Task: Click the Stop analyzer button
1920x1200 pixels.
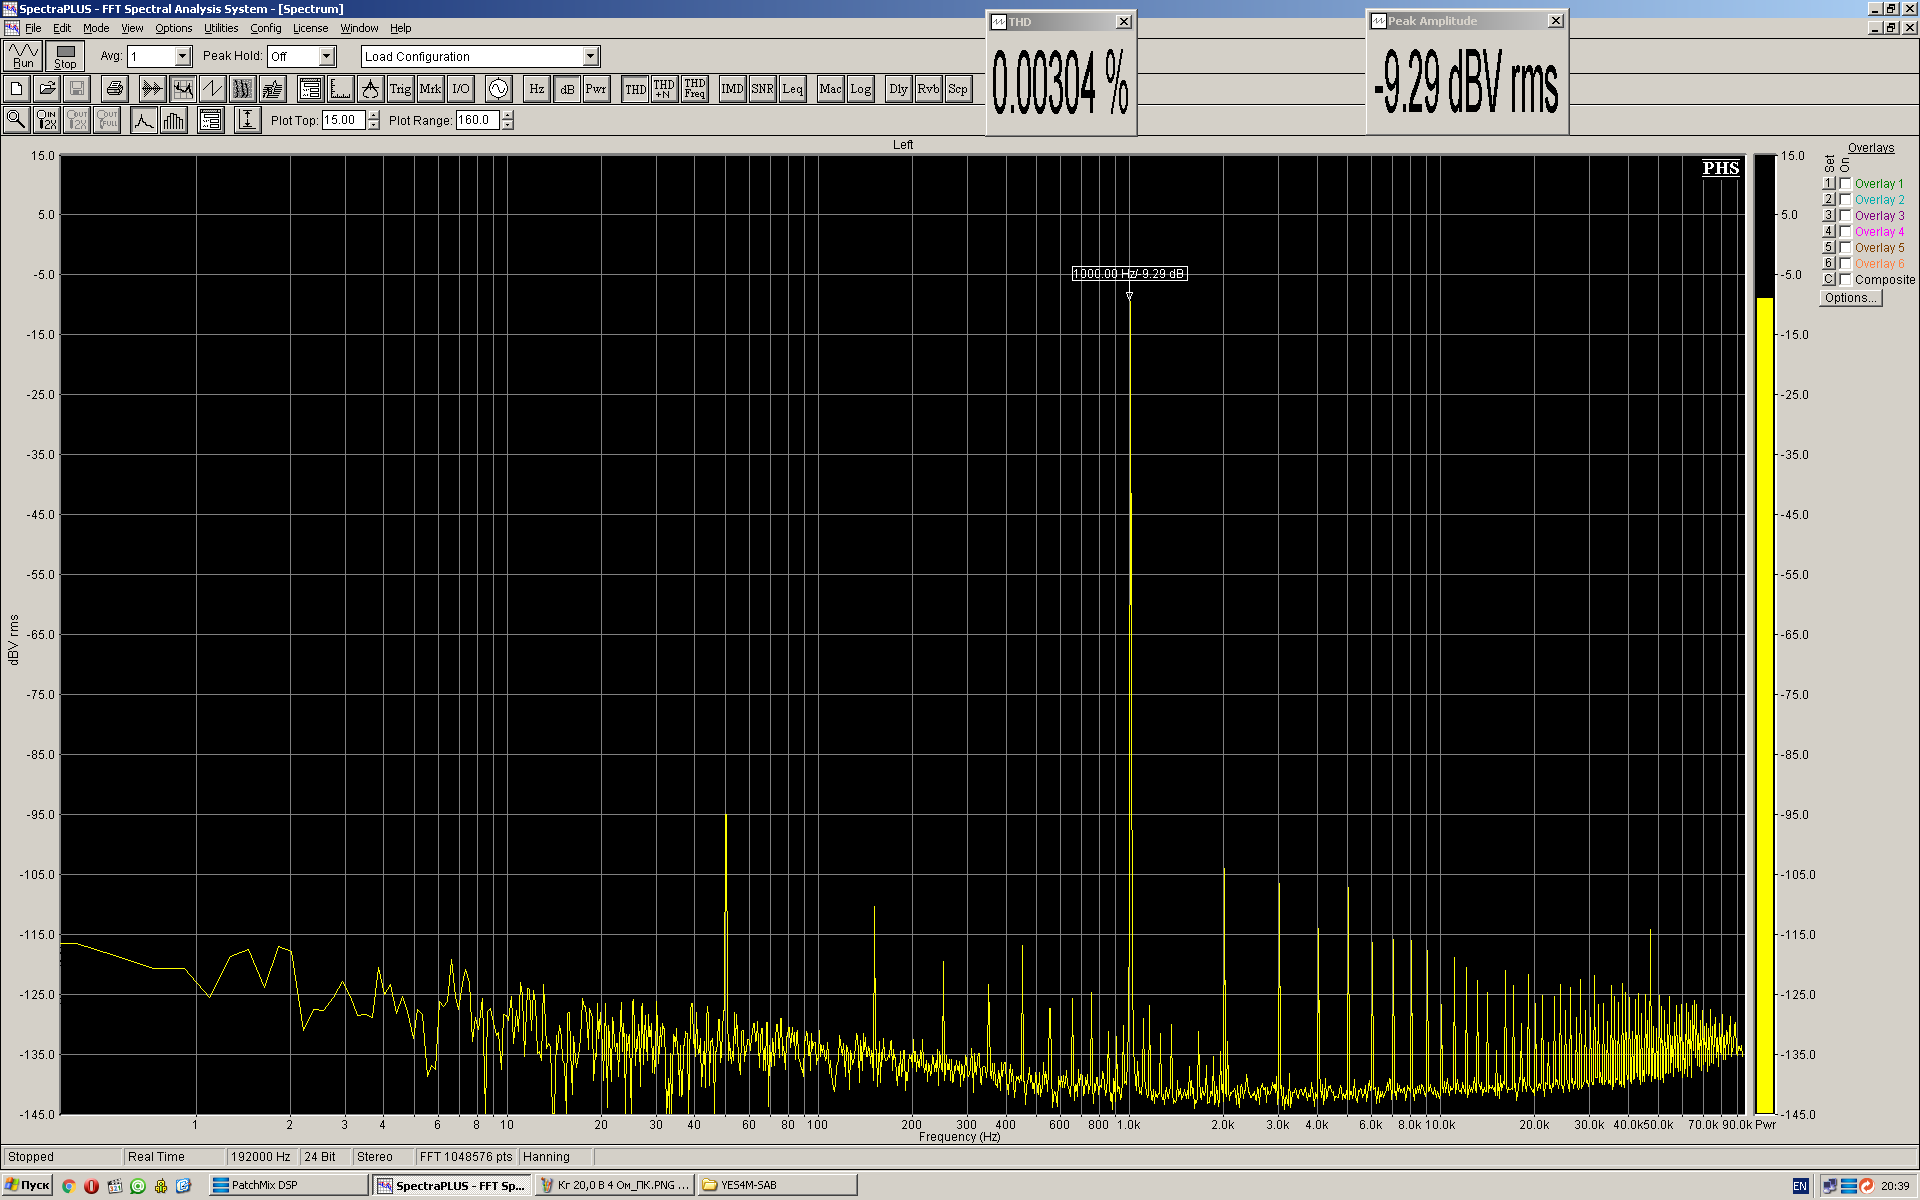Action: [x=65, y=56]
